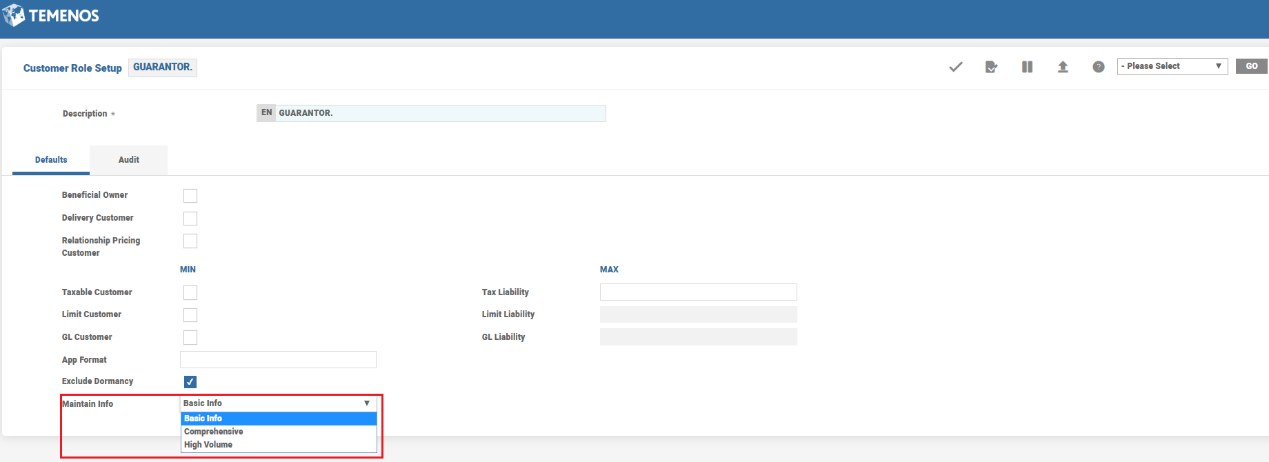The image size is (1269, 462).
Task: Switch to the Audit tab
Action: point(129,160)
